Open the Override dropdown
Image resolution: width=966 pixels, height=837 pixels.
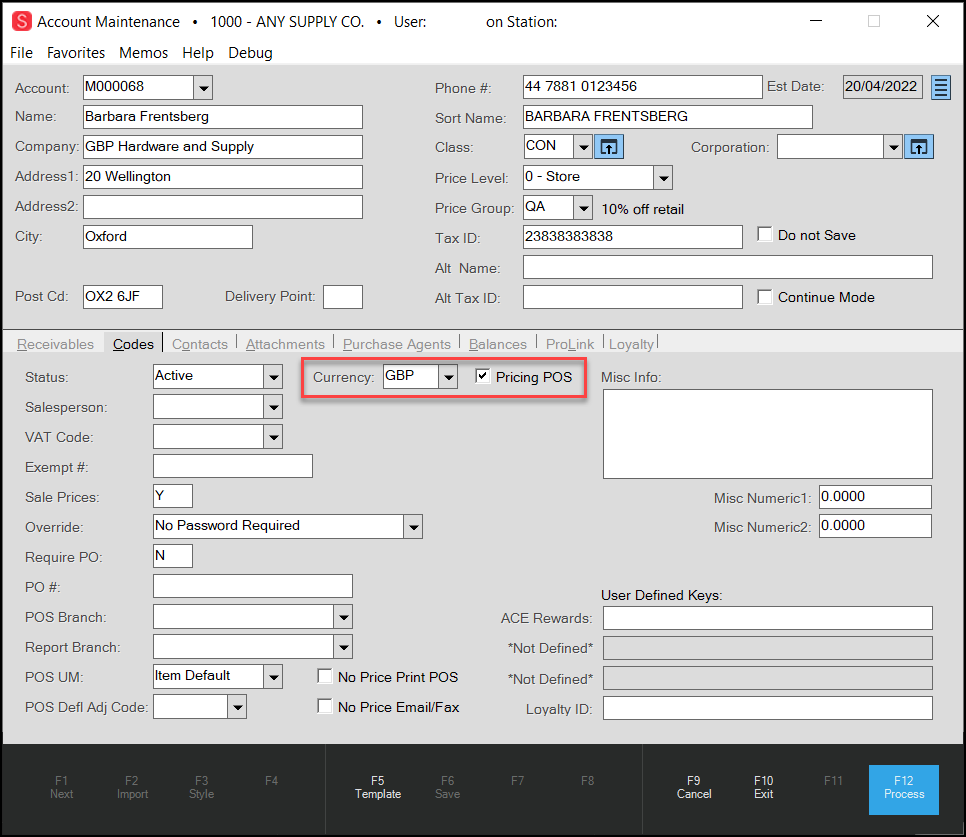coord(413,527)
